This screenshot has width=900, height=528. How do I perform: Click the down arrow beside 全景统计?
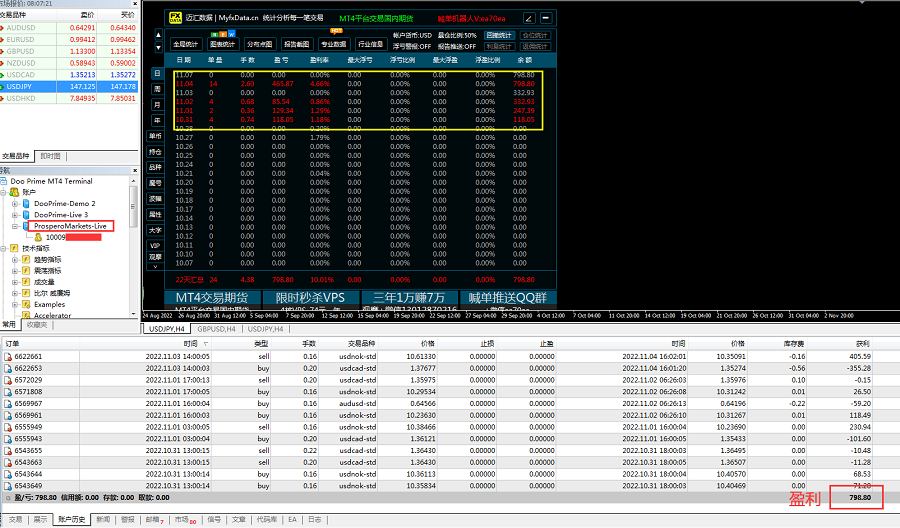159,48
